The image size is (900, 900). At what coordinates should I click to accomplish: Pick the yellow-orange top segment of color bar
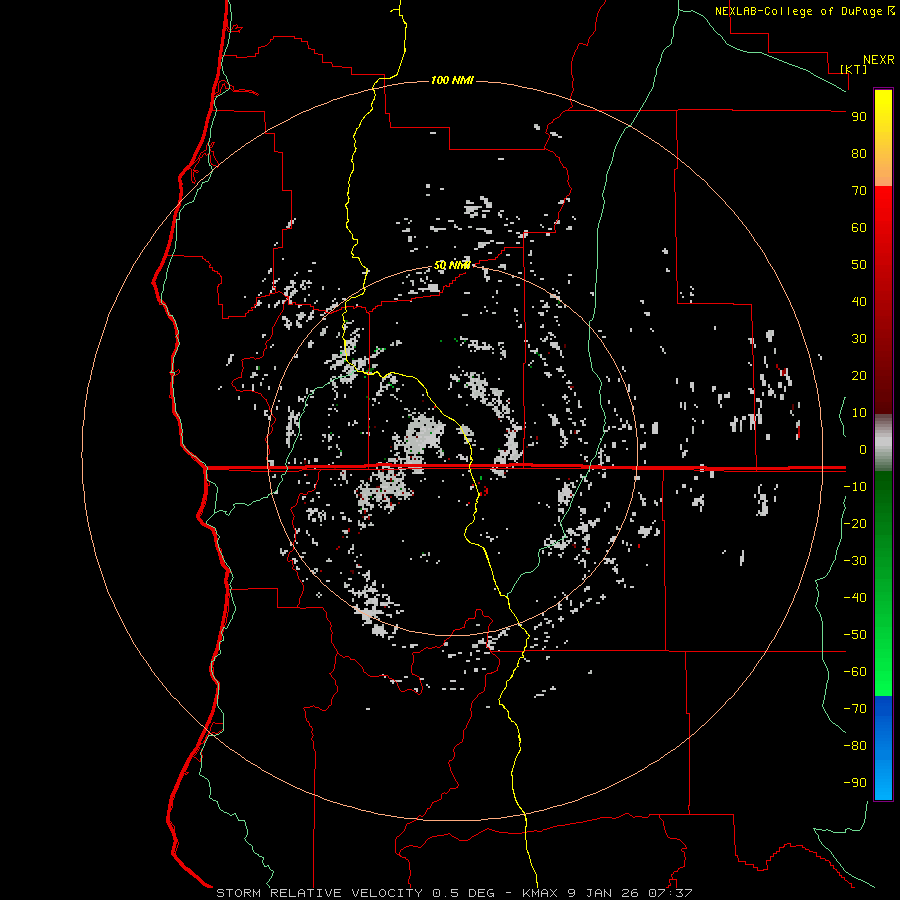883,138
